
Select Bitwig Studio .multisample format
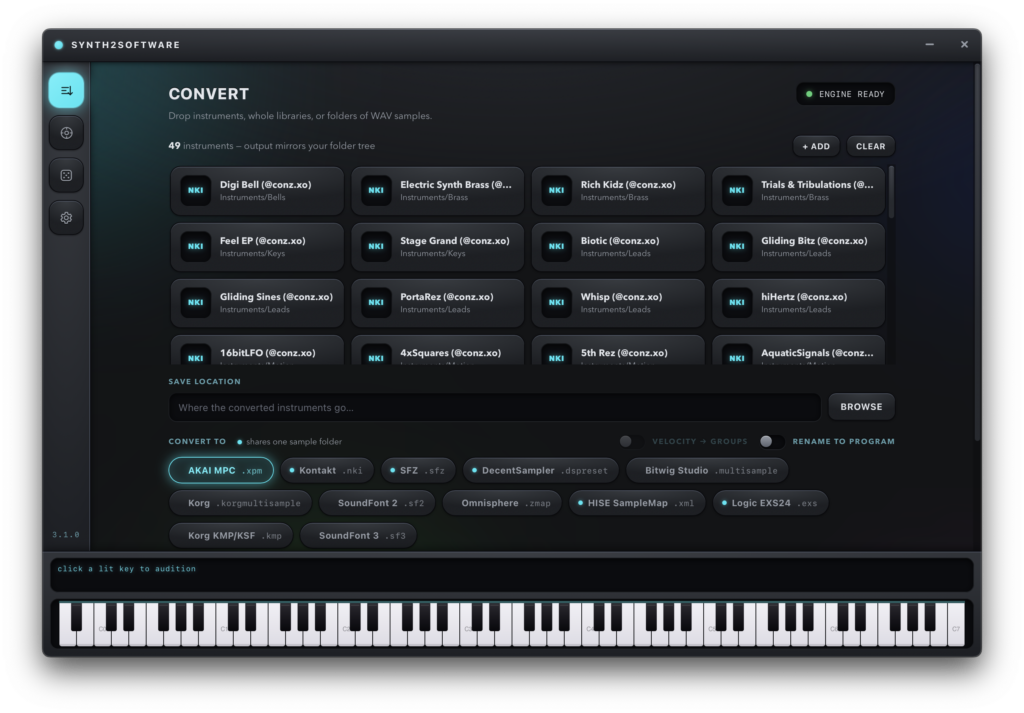pyautogui.click(x=707, y=470)
